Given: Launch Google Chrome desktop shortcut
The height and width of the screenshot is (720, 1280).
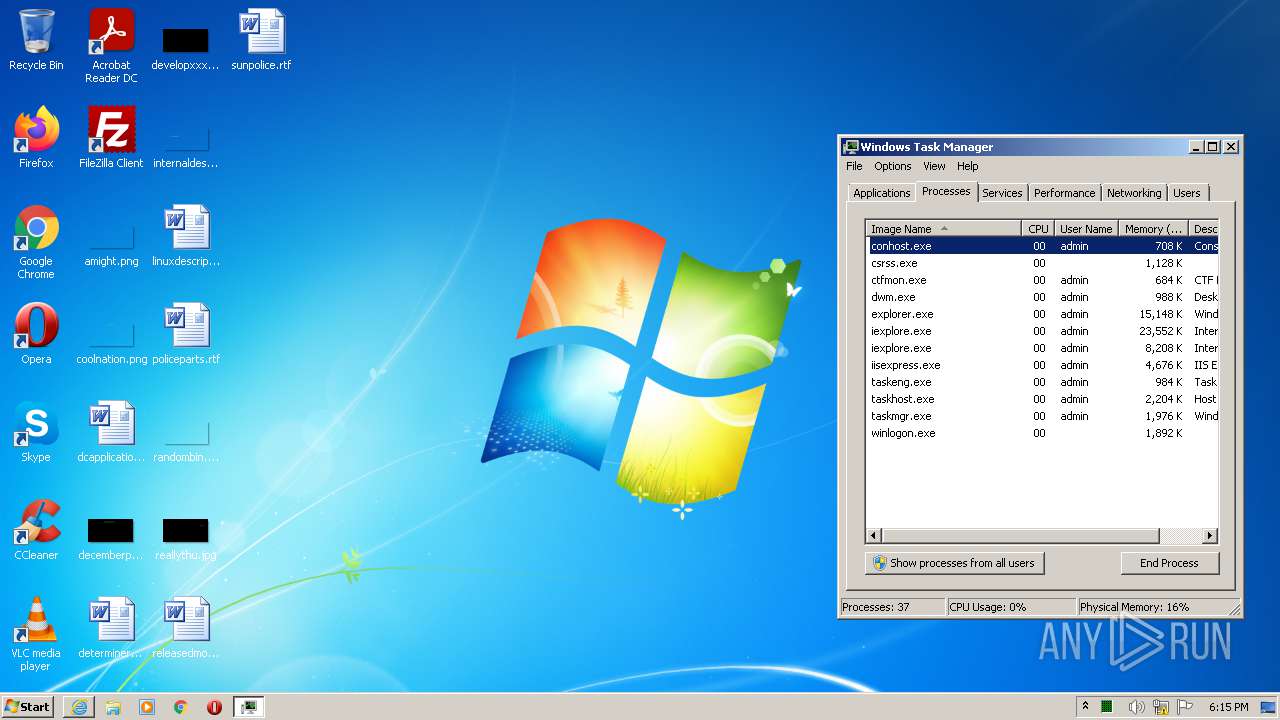Looking at the screenshot, I should pyautogui.click(x=36, y=242).
